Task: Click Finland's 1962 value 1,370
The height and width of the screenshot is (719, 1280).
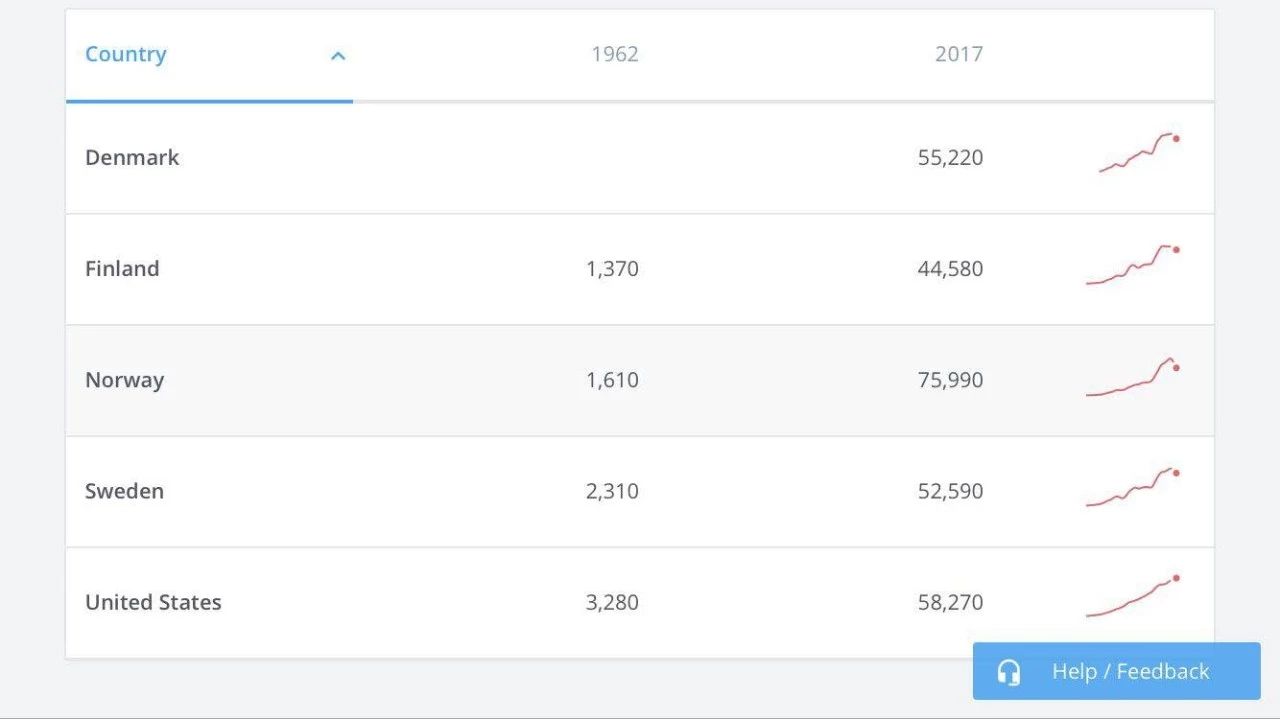Action: 612,269
